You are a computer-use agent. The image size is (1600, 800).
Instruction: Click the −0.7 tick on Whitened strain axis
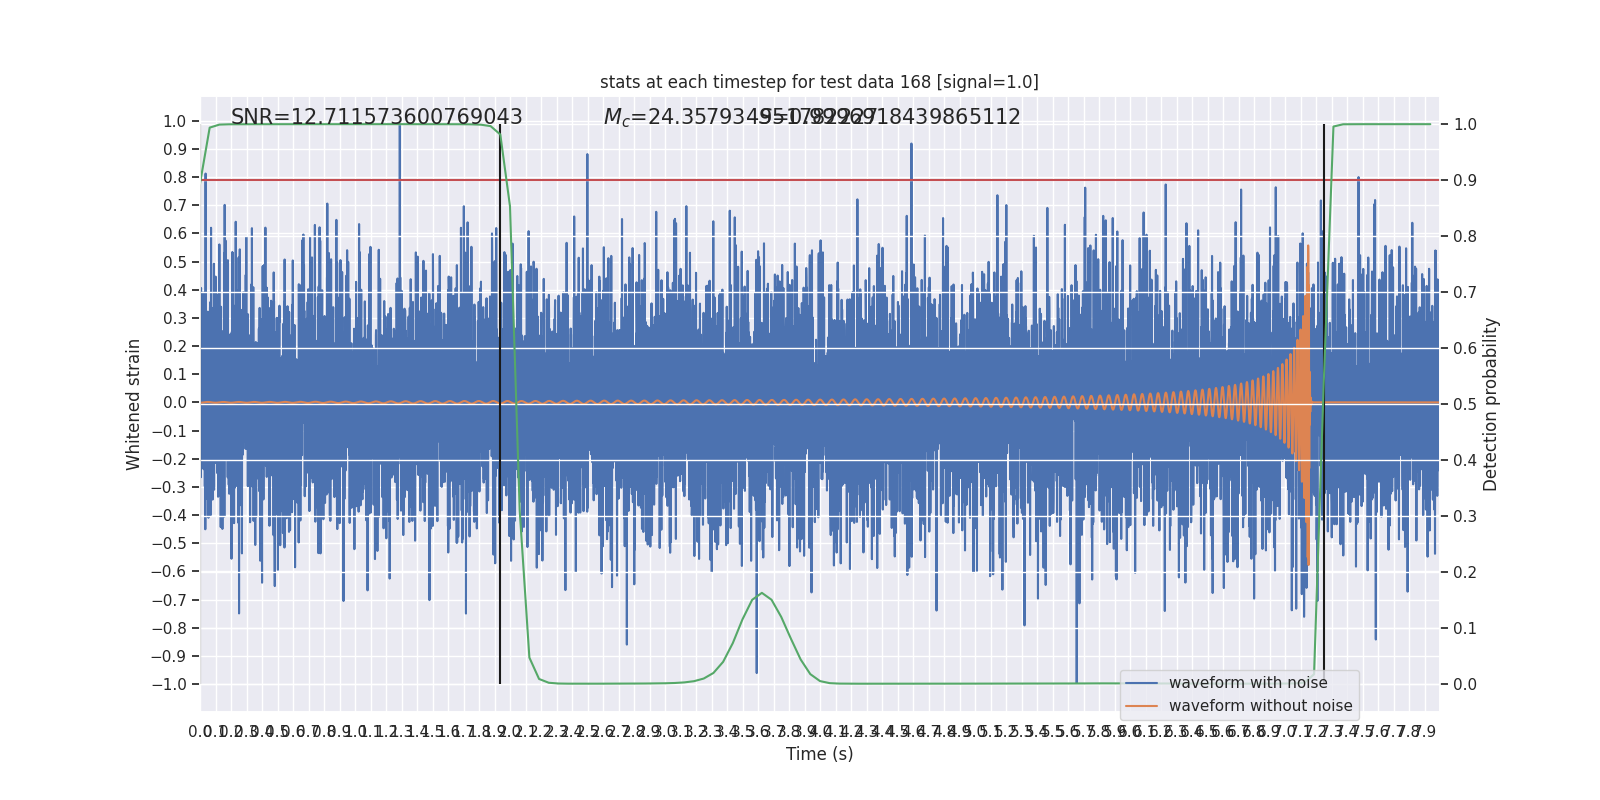(x=169, y=600)
